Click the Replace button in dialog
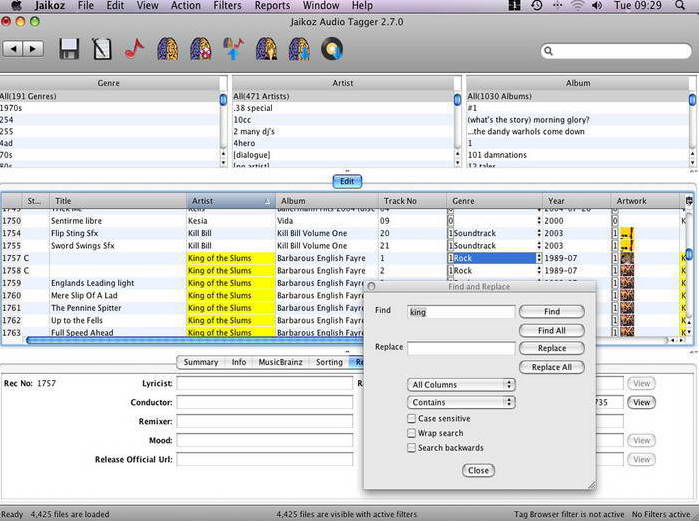This screenshot has height=521, width=699. point(552,348)
